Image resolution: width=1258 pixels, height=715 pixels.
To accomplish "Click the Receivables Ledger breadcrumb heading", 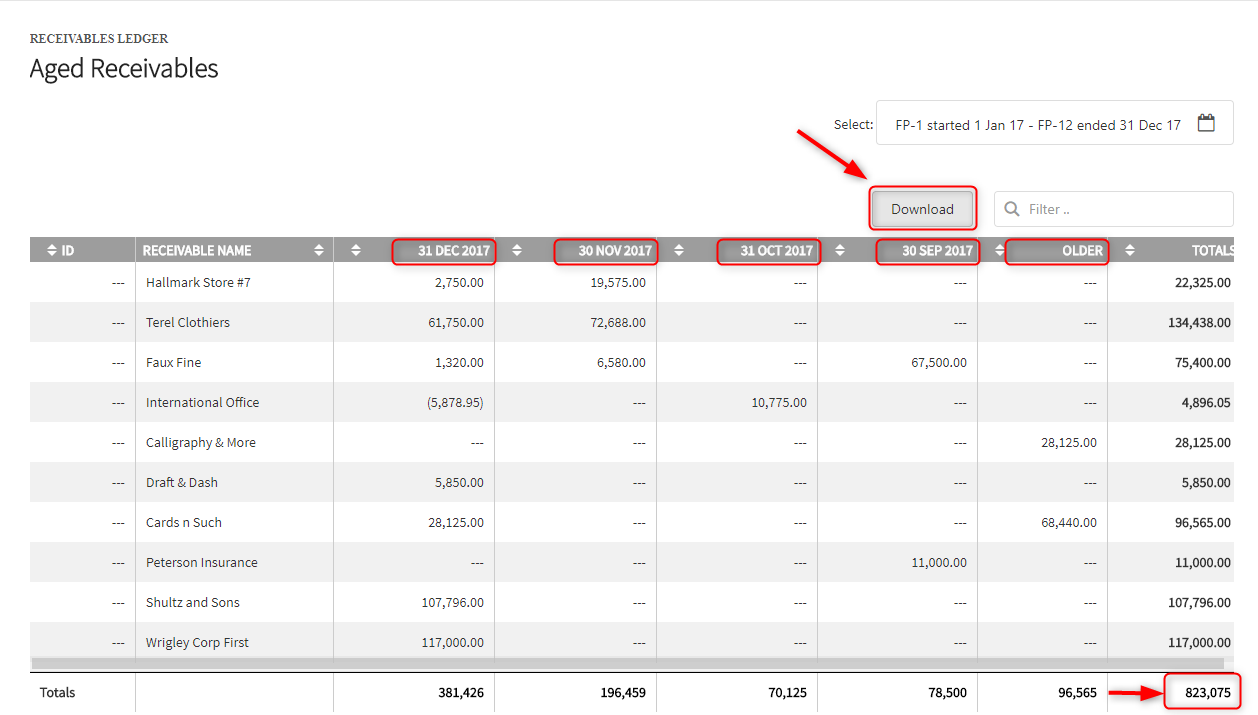I will coord(99,39).
